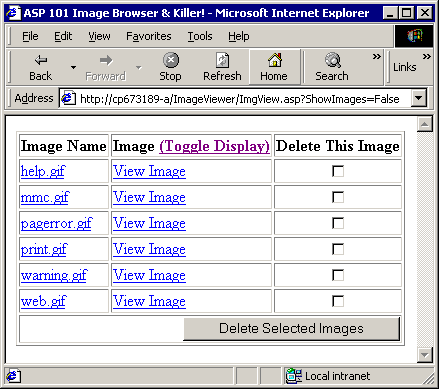
Task: Open the print.gif file link
Action: tap(44, 249)
